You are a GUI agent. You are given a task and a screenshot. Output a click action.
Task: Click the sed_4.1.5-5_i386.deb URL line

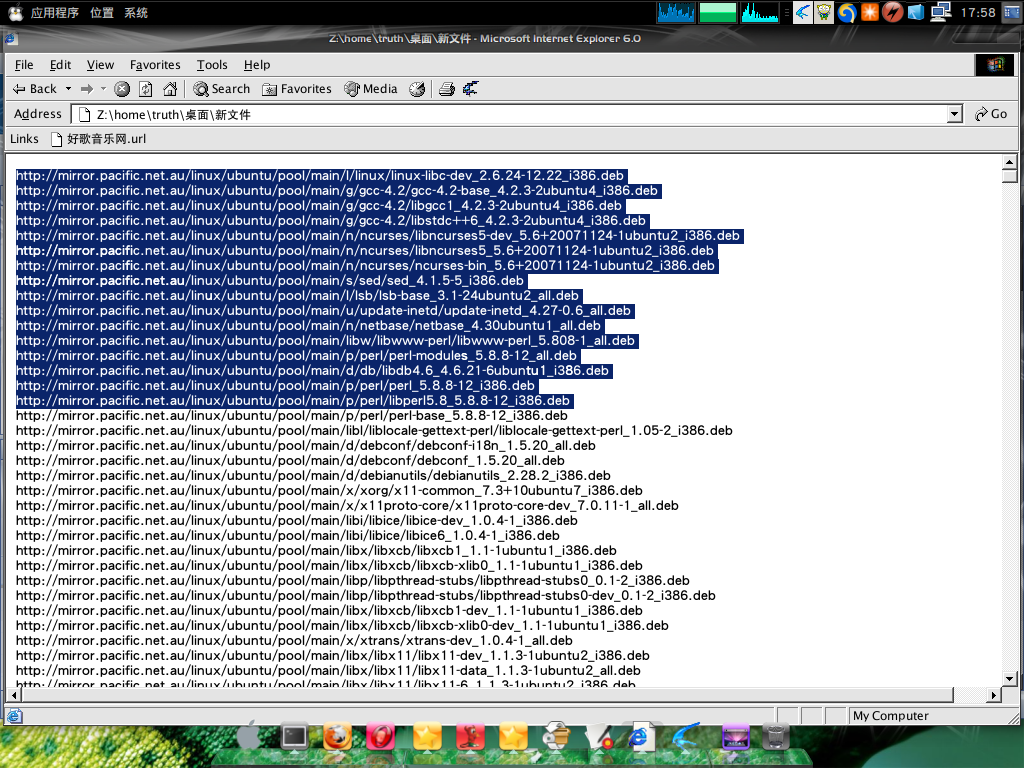(x=270, y=280)
